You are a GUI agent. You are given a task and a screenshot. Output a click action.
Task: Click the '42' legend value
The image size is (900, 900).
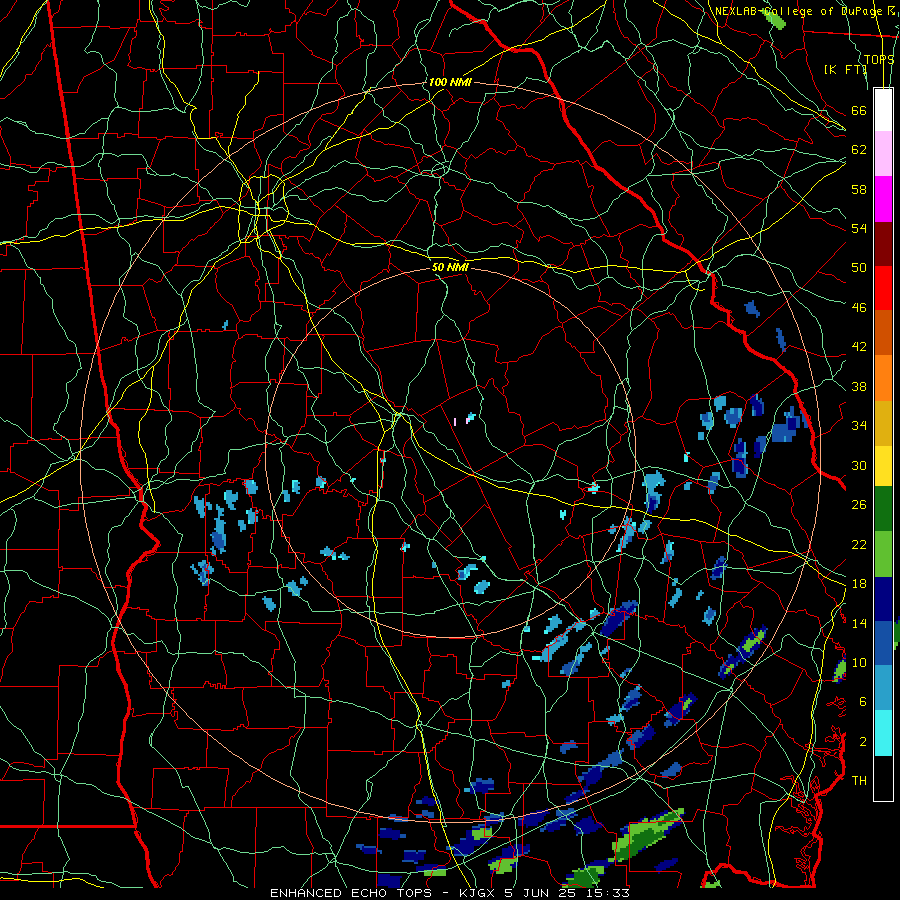coord(859,347)
